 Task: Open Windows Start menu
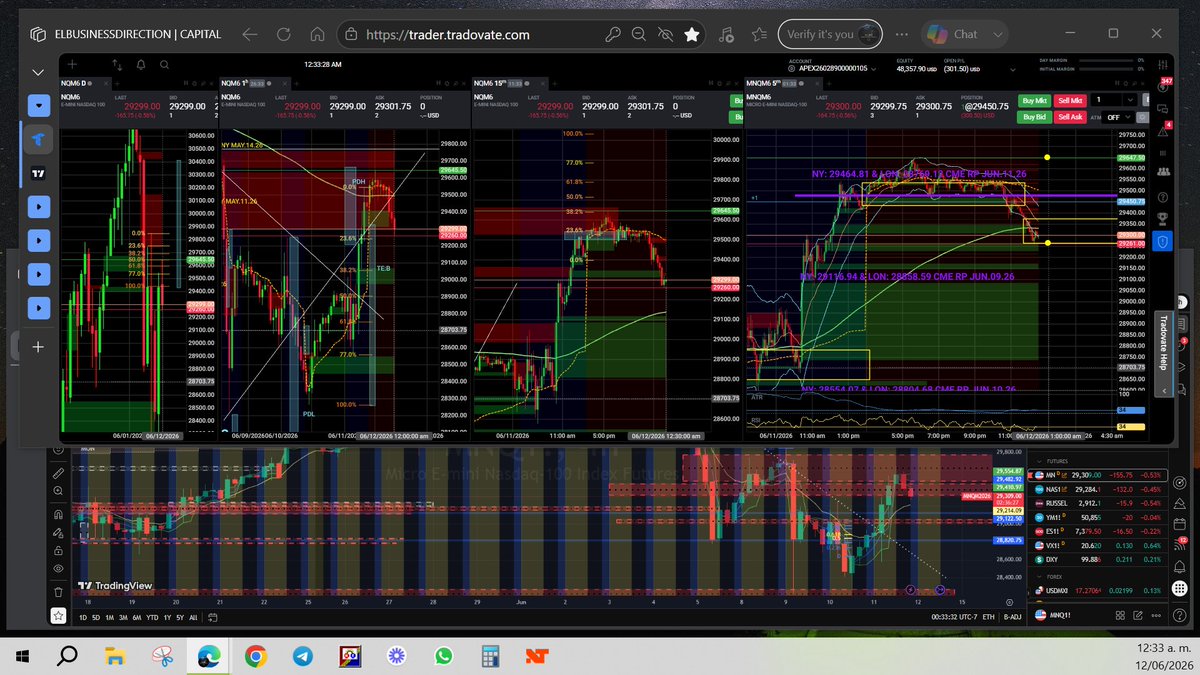tap(22, 656)
